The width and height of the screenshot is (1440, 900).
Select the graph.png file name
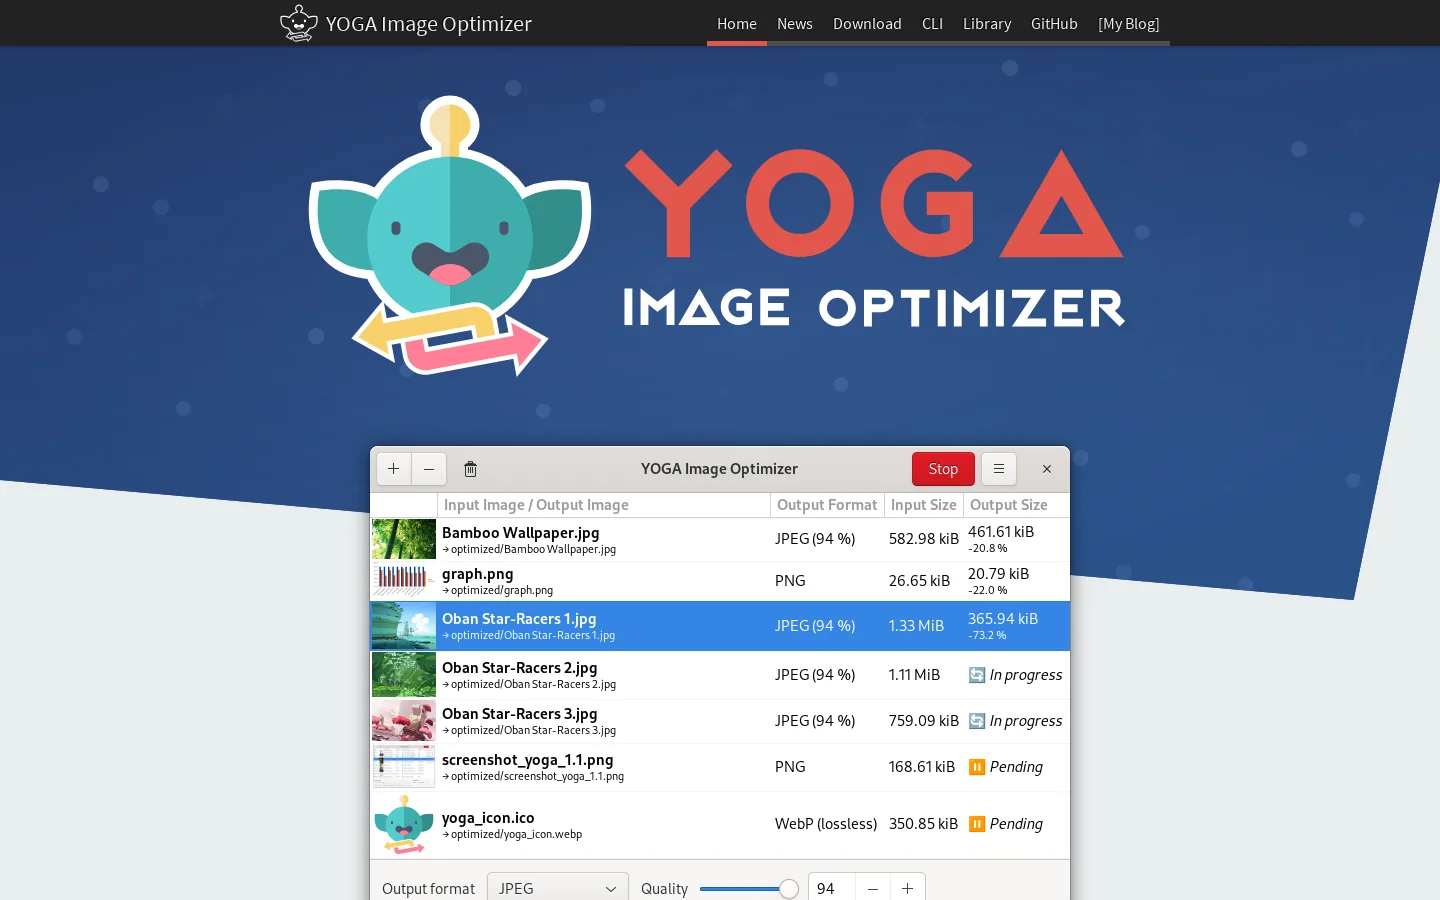[478, 574]
